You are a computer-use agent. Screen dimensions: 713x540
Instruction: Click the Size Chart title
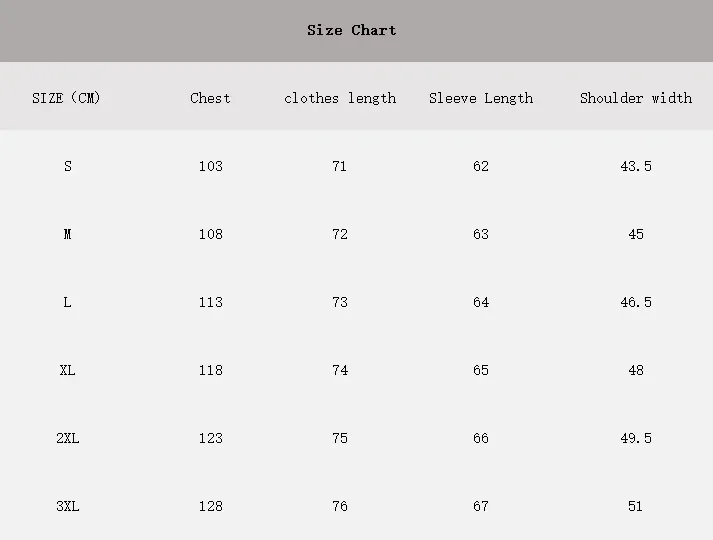(x=352, y=30)
